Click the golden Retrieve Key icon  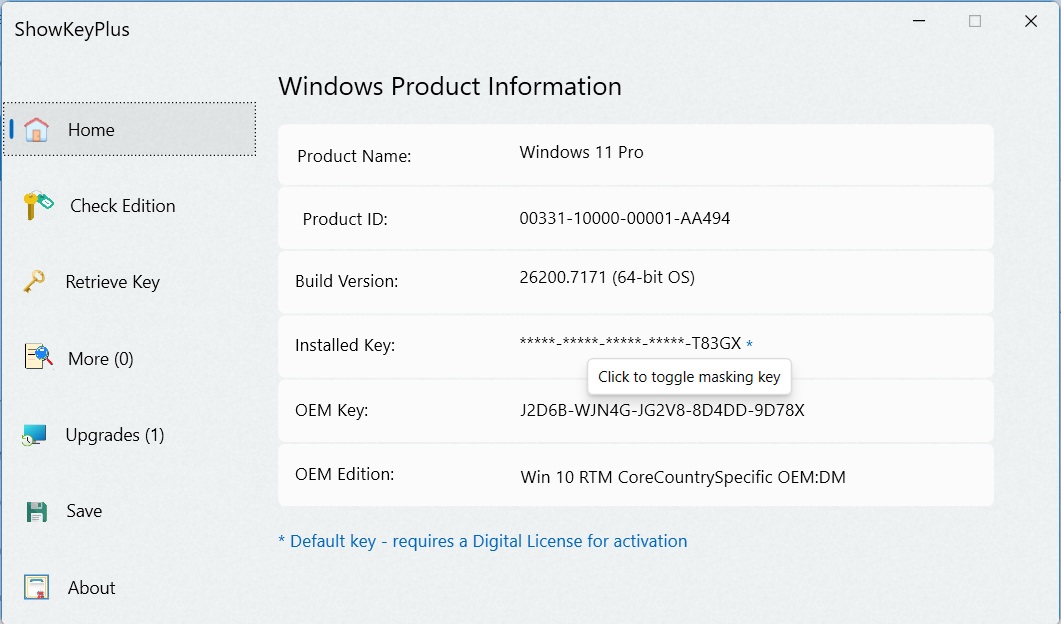[x=34, y=282]
